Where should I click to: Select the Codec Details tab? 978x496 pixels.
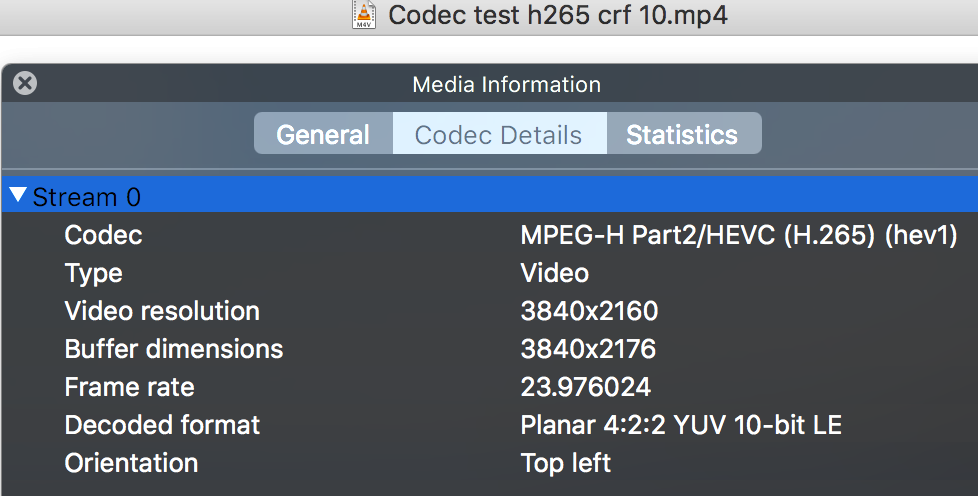pos(499,134)
